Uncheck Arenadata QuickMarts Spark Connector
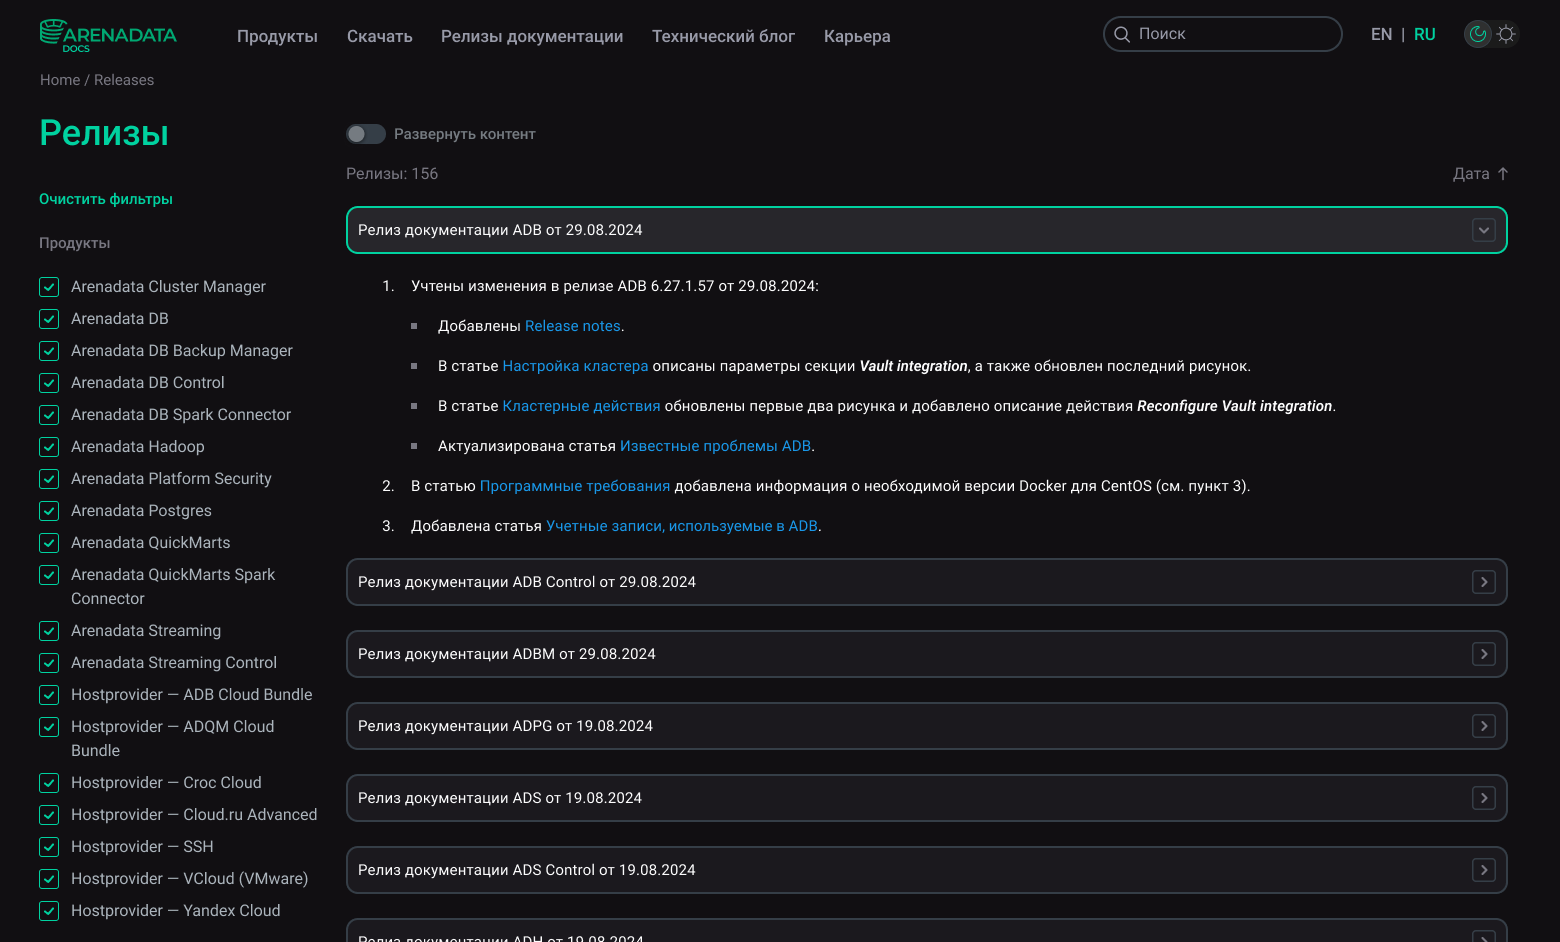 point(49,575)
